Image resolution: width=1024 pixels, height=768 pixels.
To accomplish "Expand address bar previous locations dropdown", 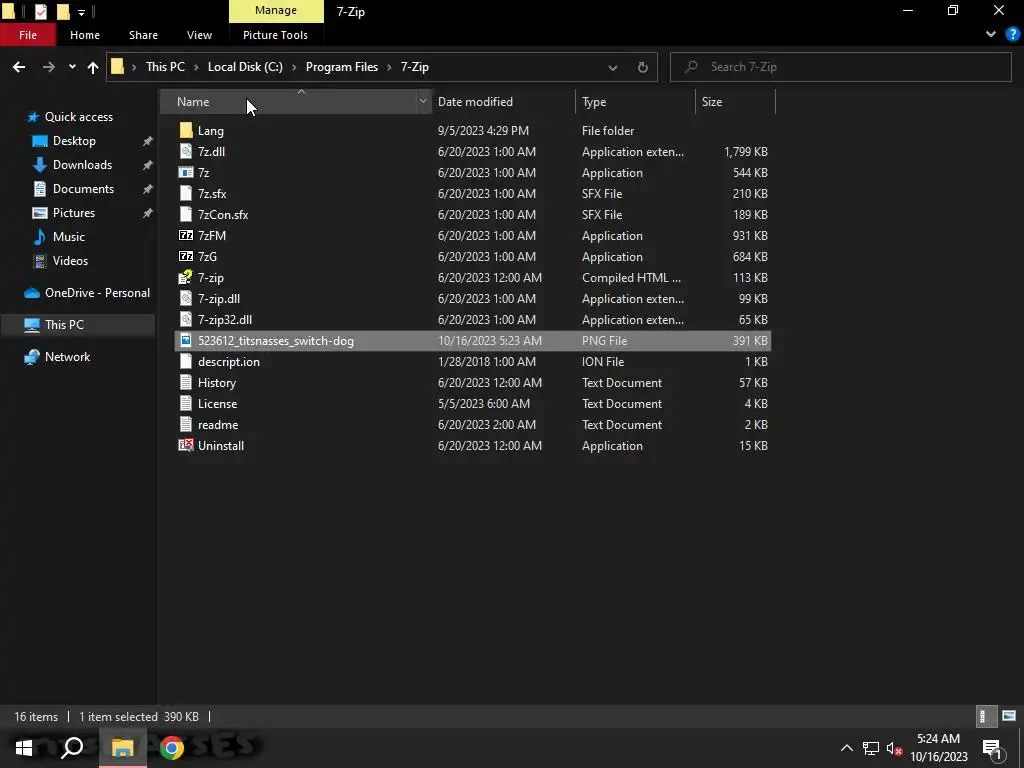I will 613,67.
